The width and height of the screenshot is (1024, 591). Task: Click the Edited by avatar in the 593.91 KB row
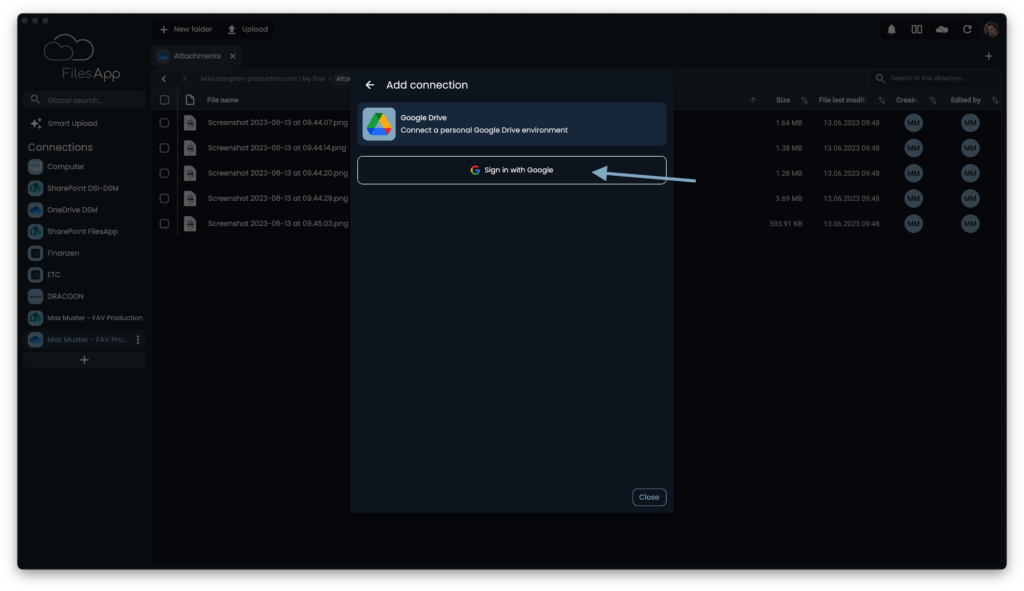(970, 224)
